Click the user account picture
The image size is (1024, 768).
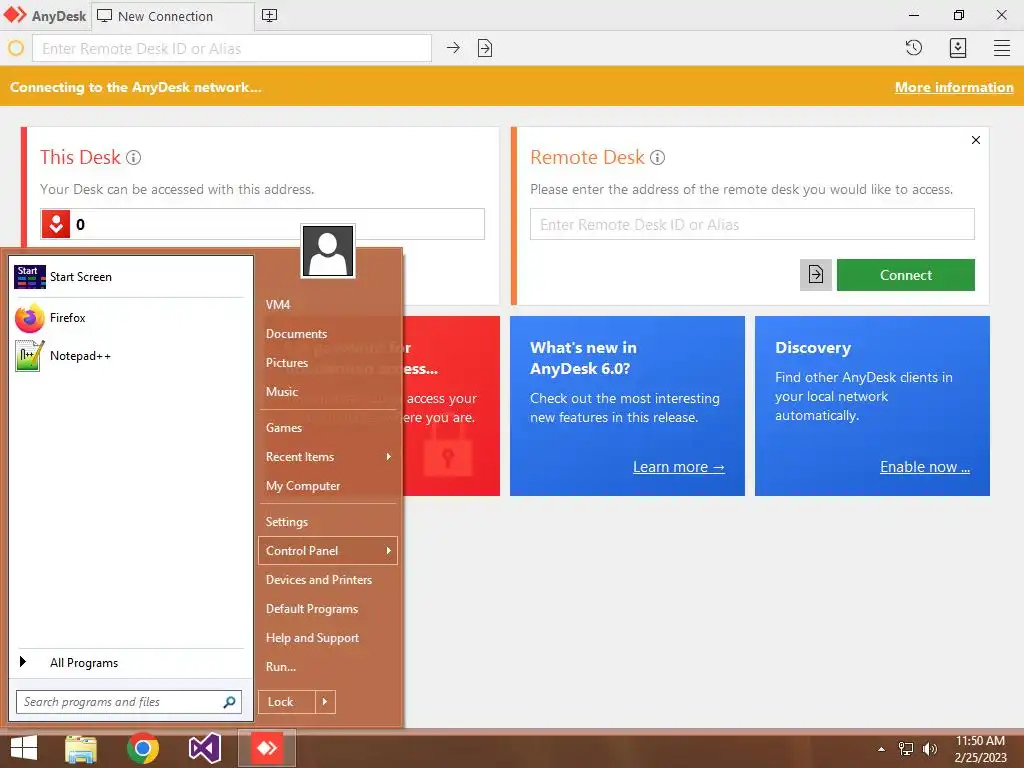point(328,251)
